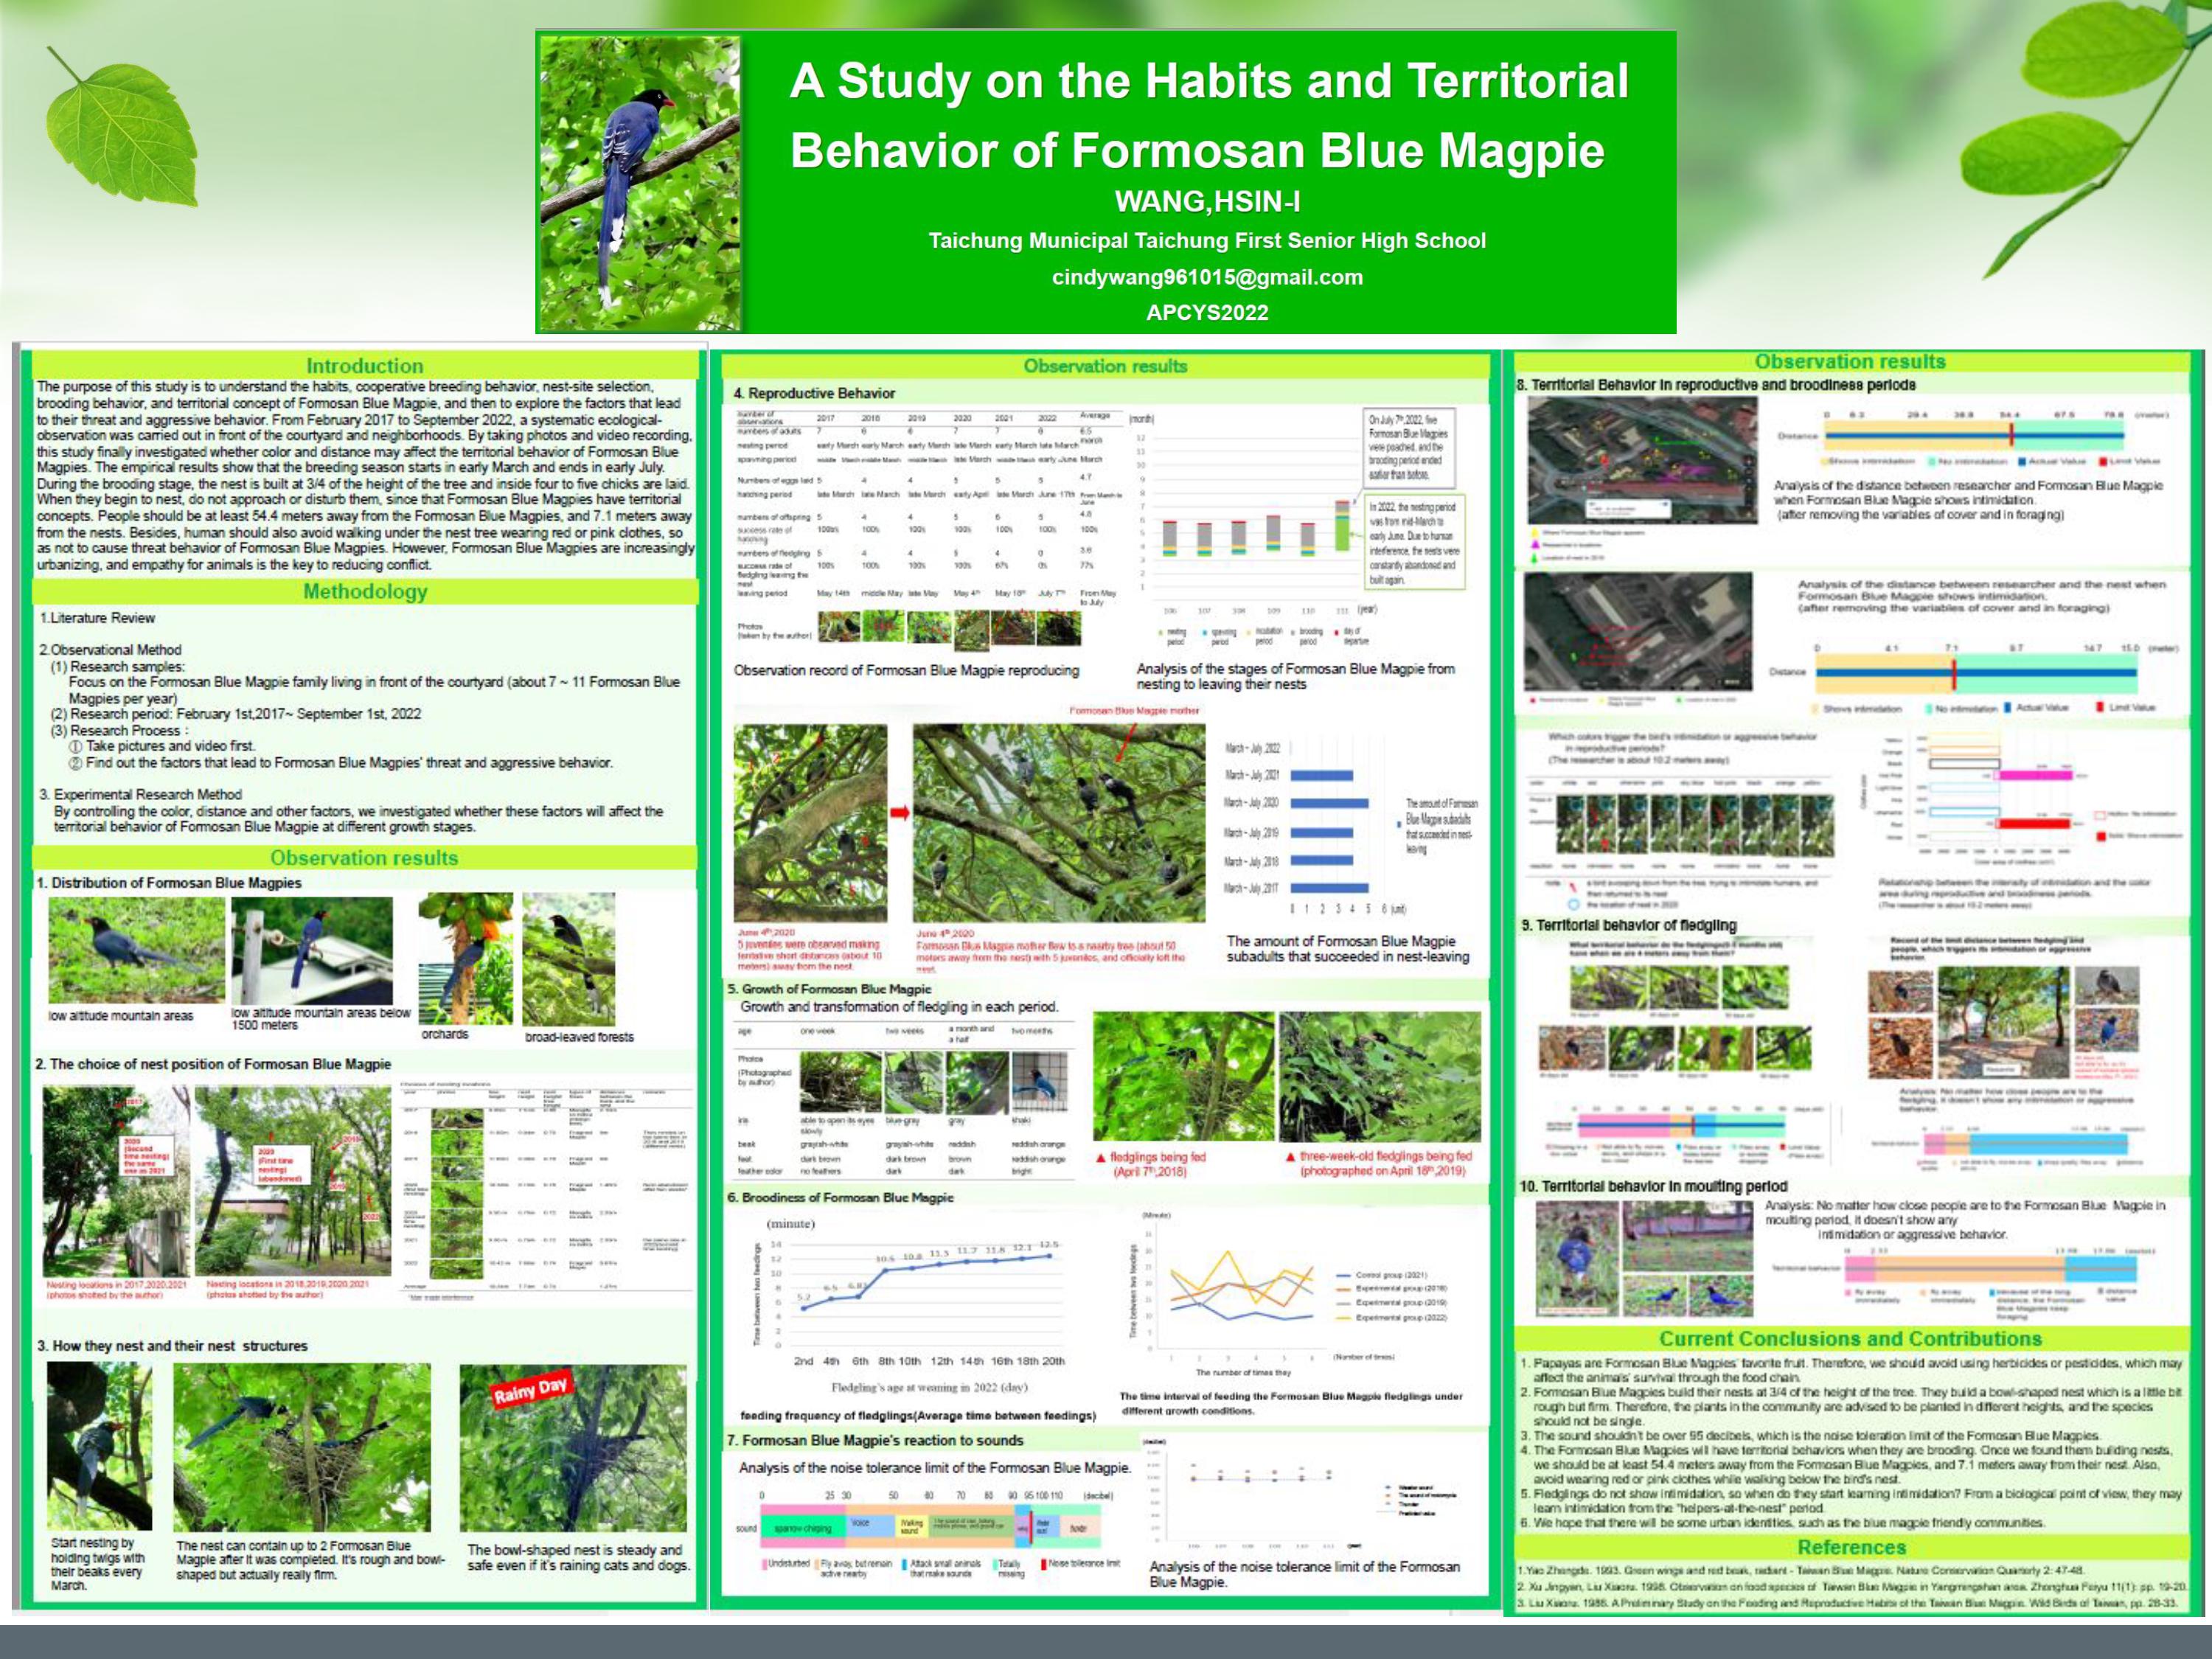Click the three-week-old fledglings photo

click(1379, 1076)
